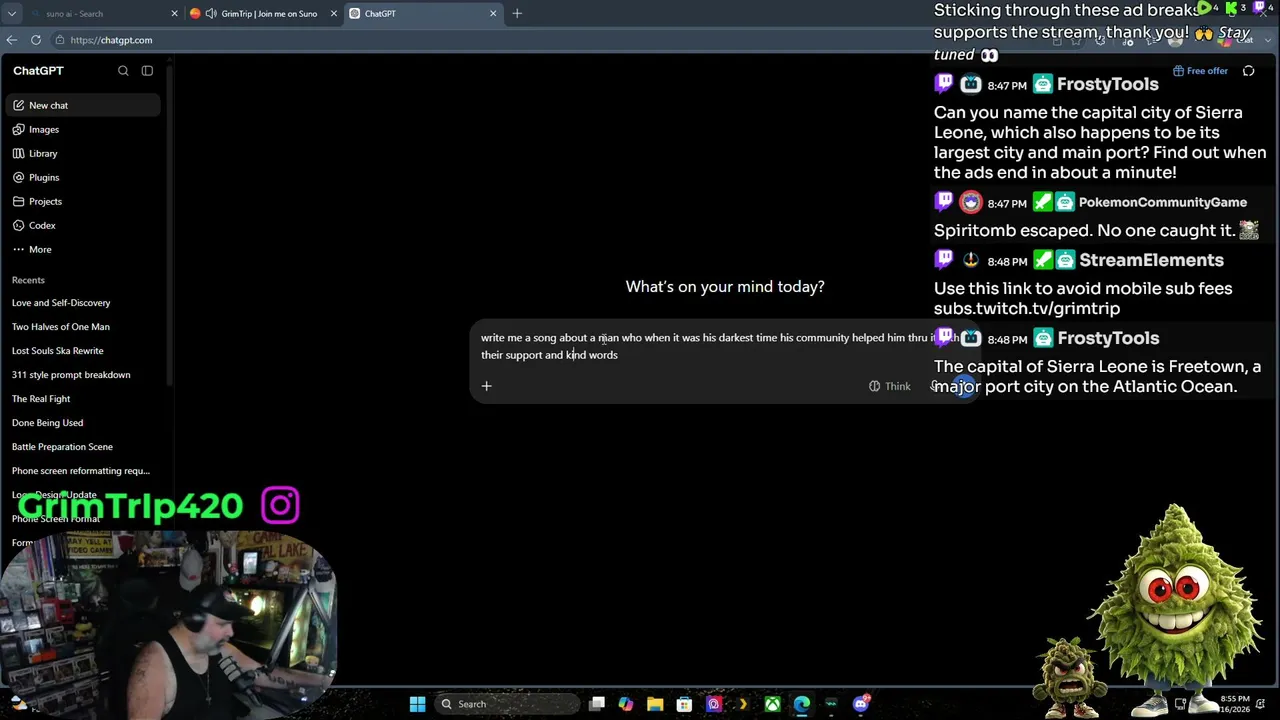The width and height of the screenshot is (1280, 720).
Task: Close the GrimTrip Suno tab
Action: [x=334, y=14]
